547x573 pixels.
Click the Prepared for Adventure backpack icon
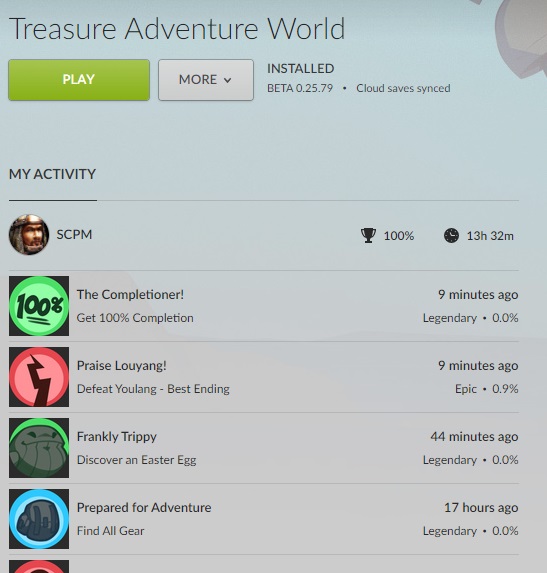tap(39, 519)
